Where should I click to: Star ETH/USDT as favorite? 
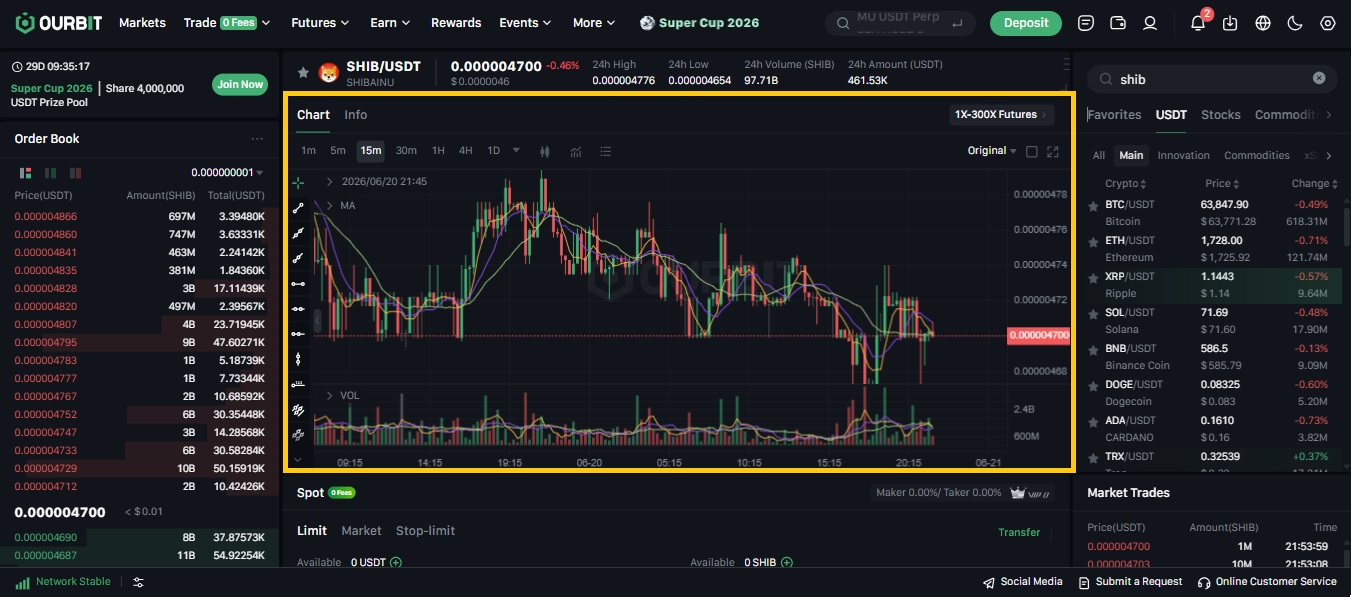pos(1093,241)
